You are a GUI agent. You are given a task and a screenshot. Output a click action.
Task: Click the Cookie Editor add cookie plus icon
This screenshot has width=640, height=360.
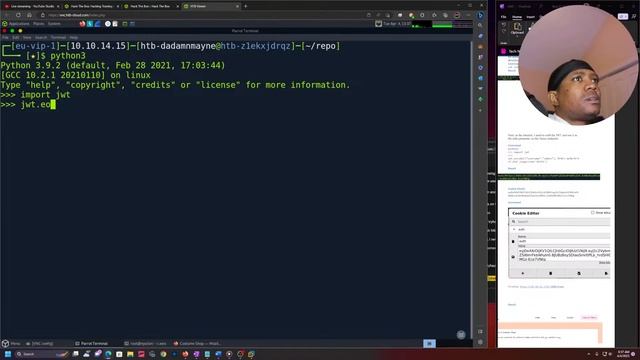coord(523,273)
